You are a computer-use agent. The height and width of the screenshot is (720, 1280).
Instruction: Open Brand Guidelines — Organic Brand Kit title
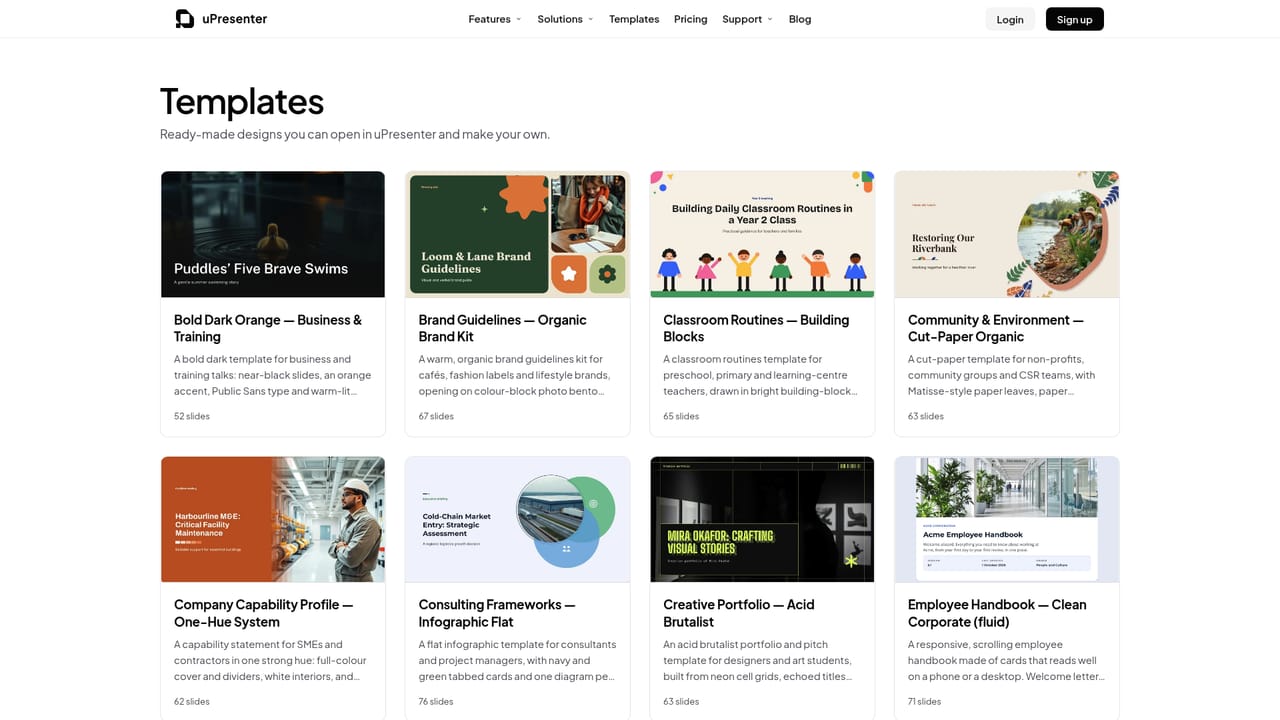(x=502, y=328)
